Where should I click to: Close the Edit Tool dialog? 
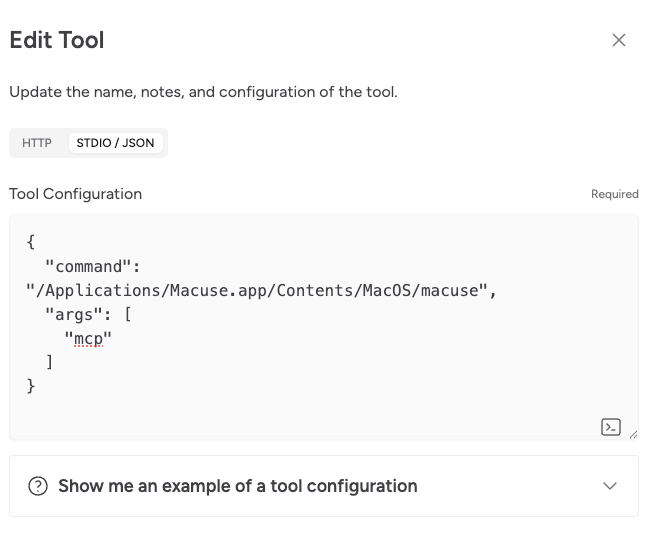[619, 40]
